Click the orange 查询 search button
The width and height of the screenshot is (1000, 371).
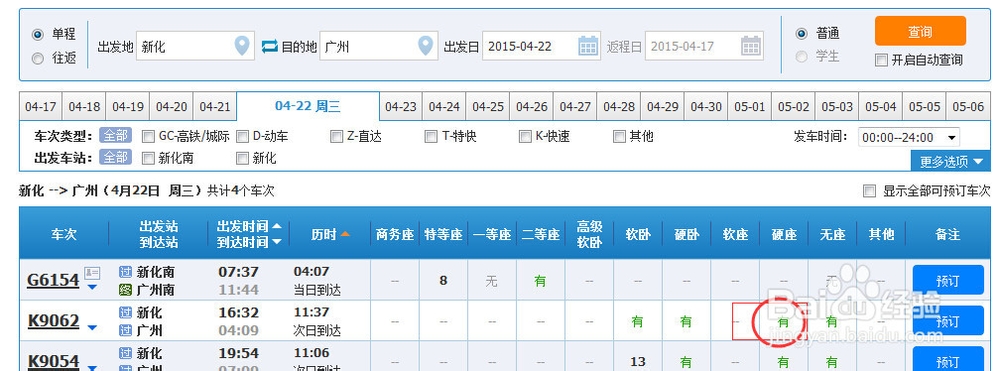pyautogui.click(x=920, y=31)
